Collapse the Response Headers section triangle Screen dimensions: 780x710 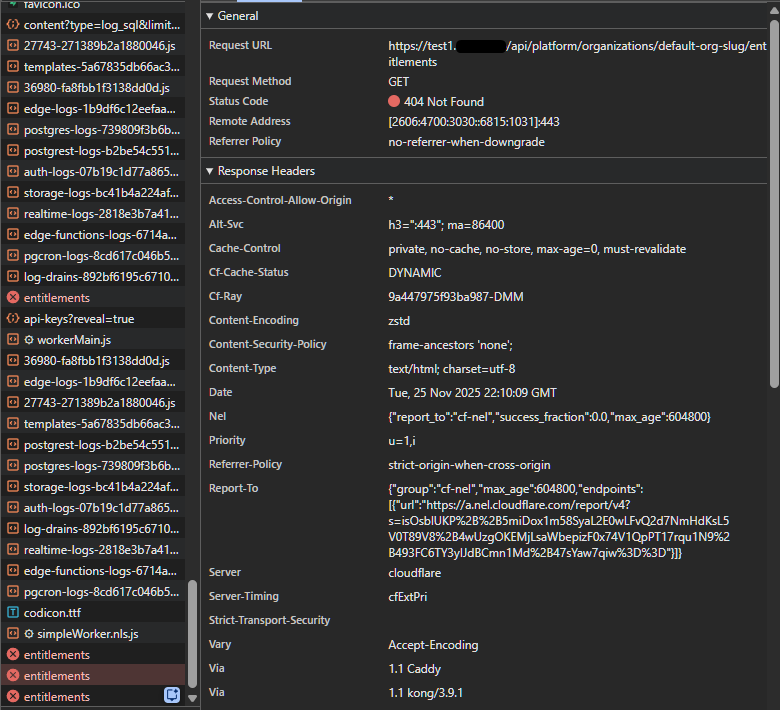209,171
